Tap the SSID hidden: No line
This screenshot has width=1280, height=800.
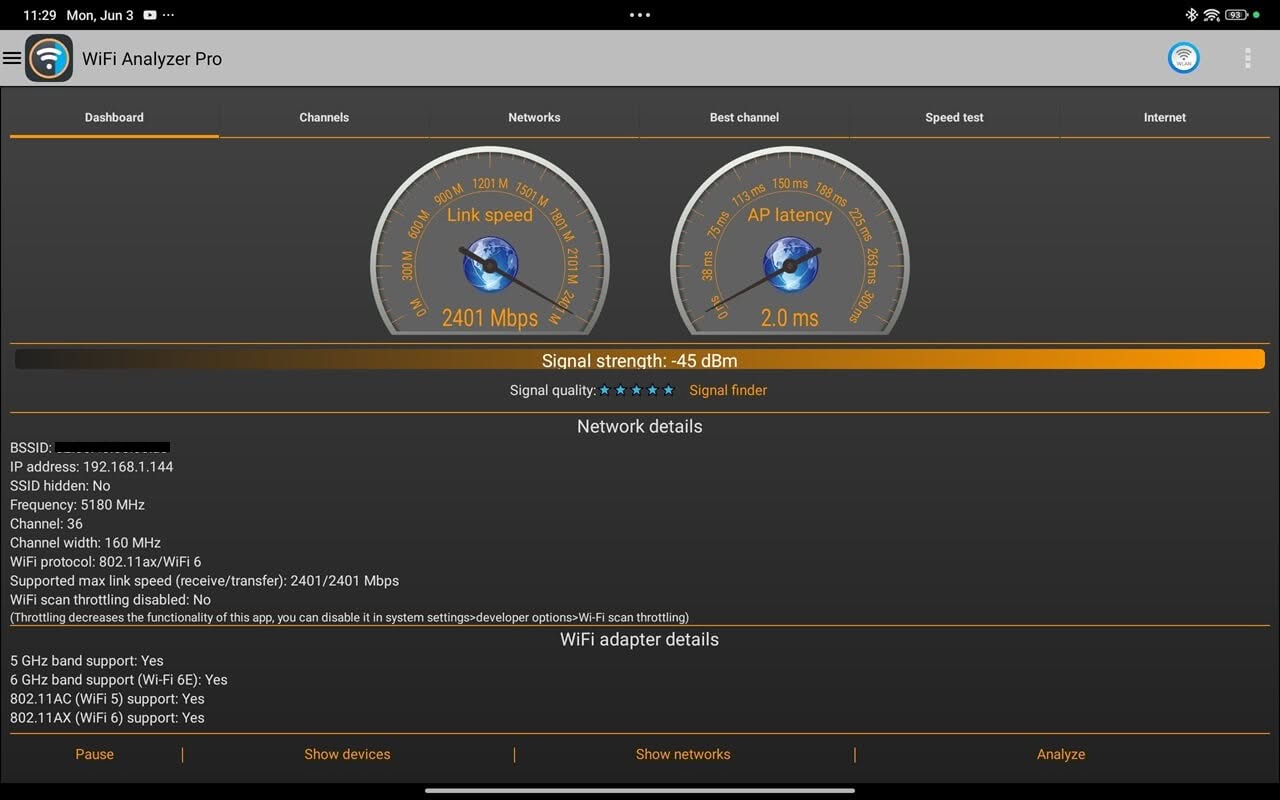[60, 486]
